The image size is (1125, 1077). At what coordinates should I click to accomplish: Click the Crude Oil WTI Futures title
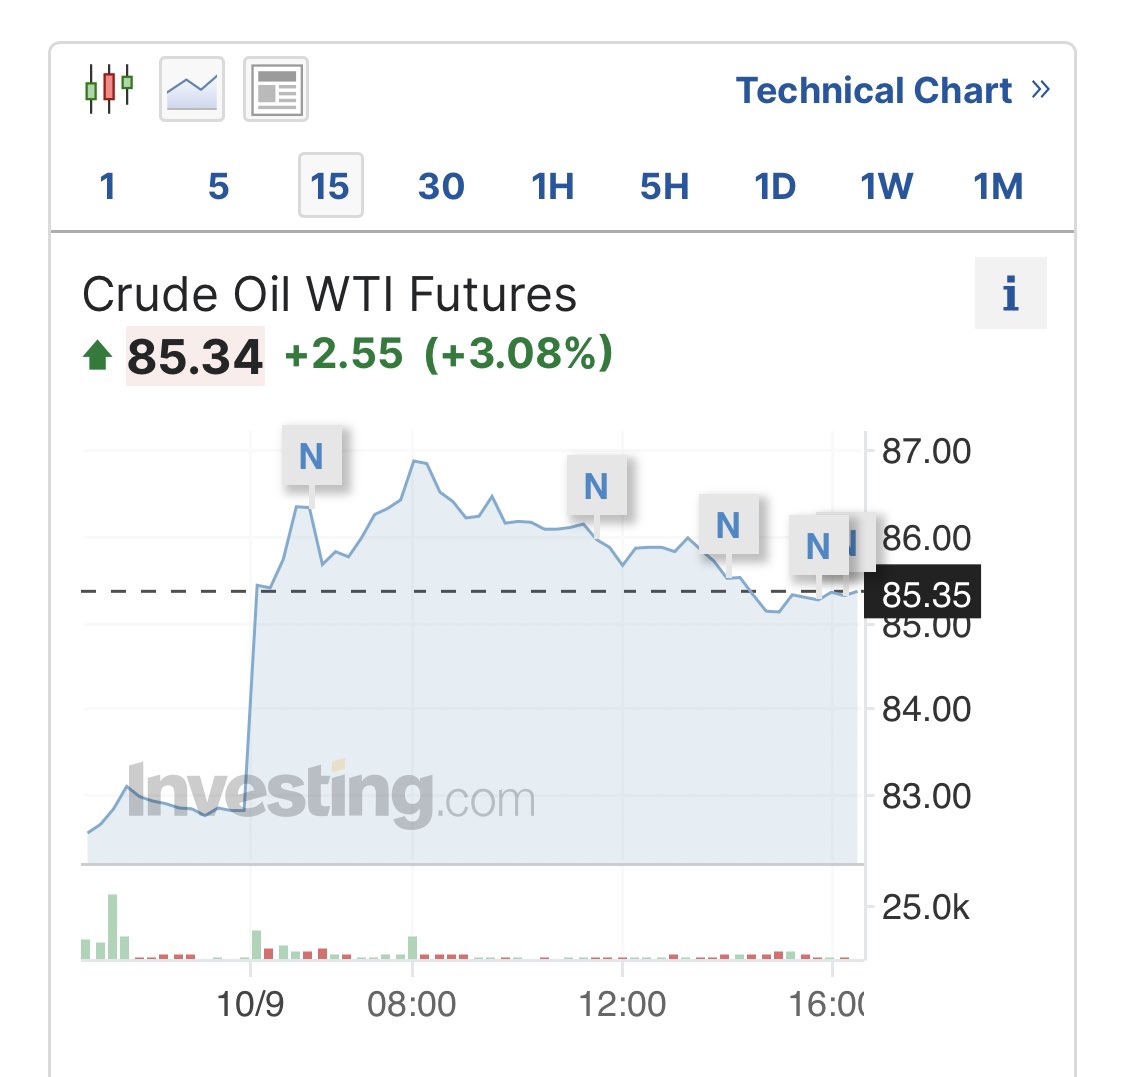pyautogui.click(x=329, y=294)
